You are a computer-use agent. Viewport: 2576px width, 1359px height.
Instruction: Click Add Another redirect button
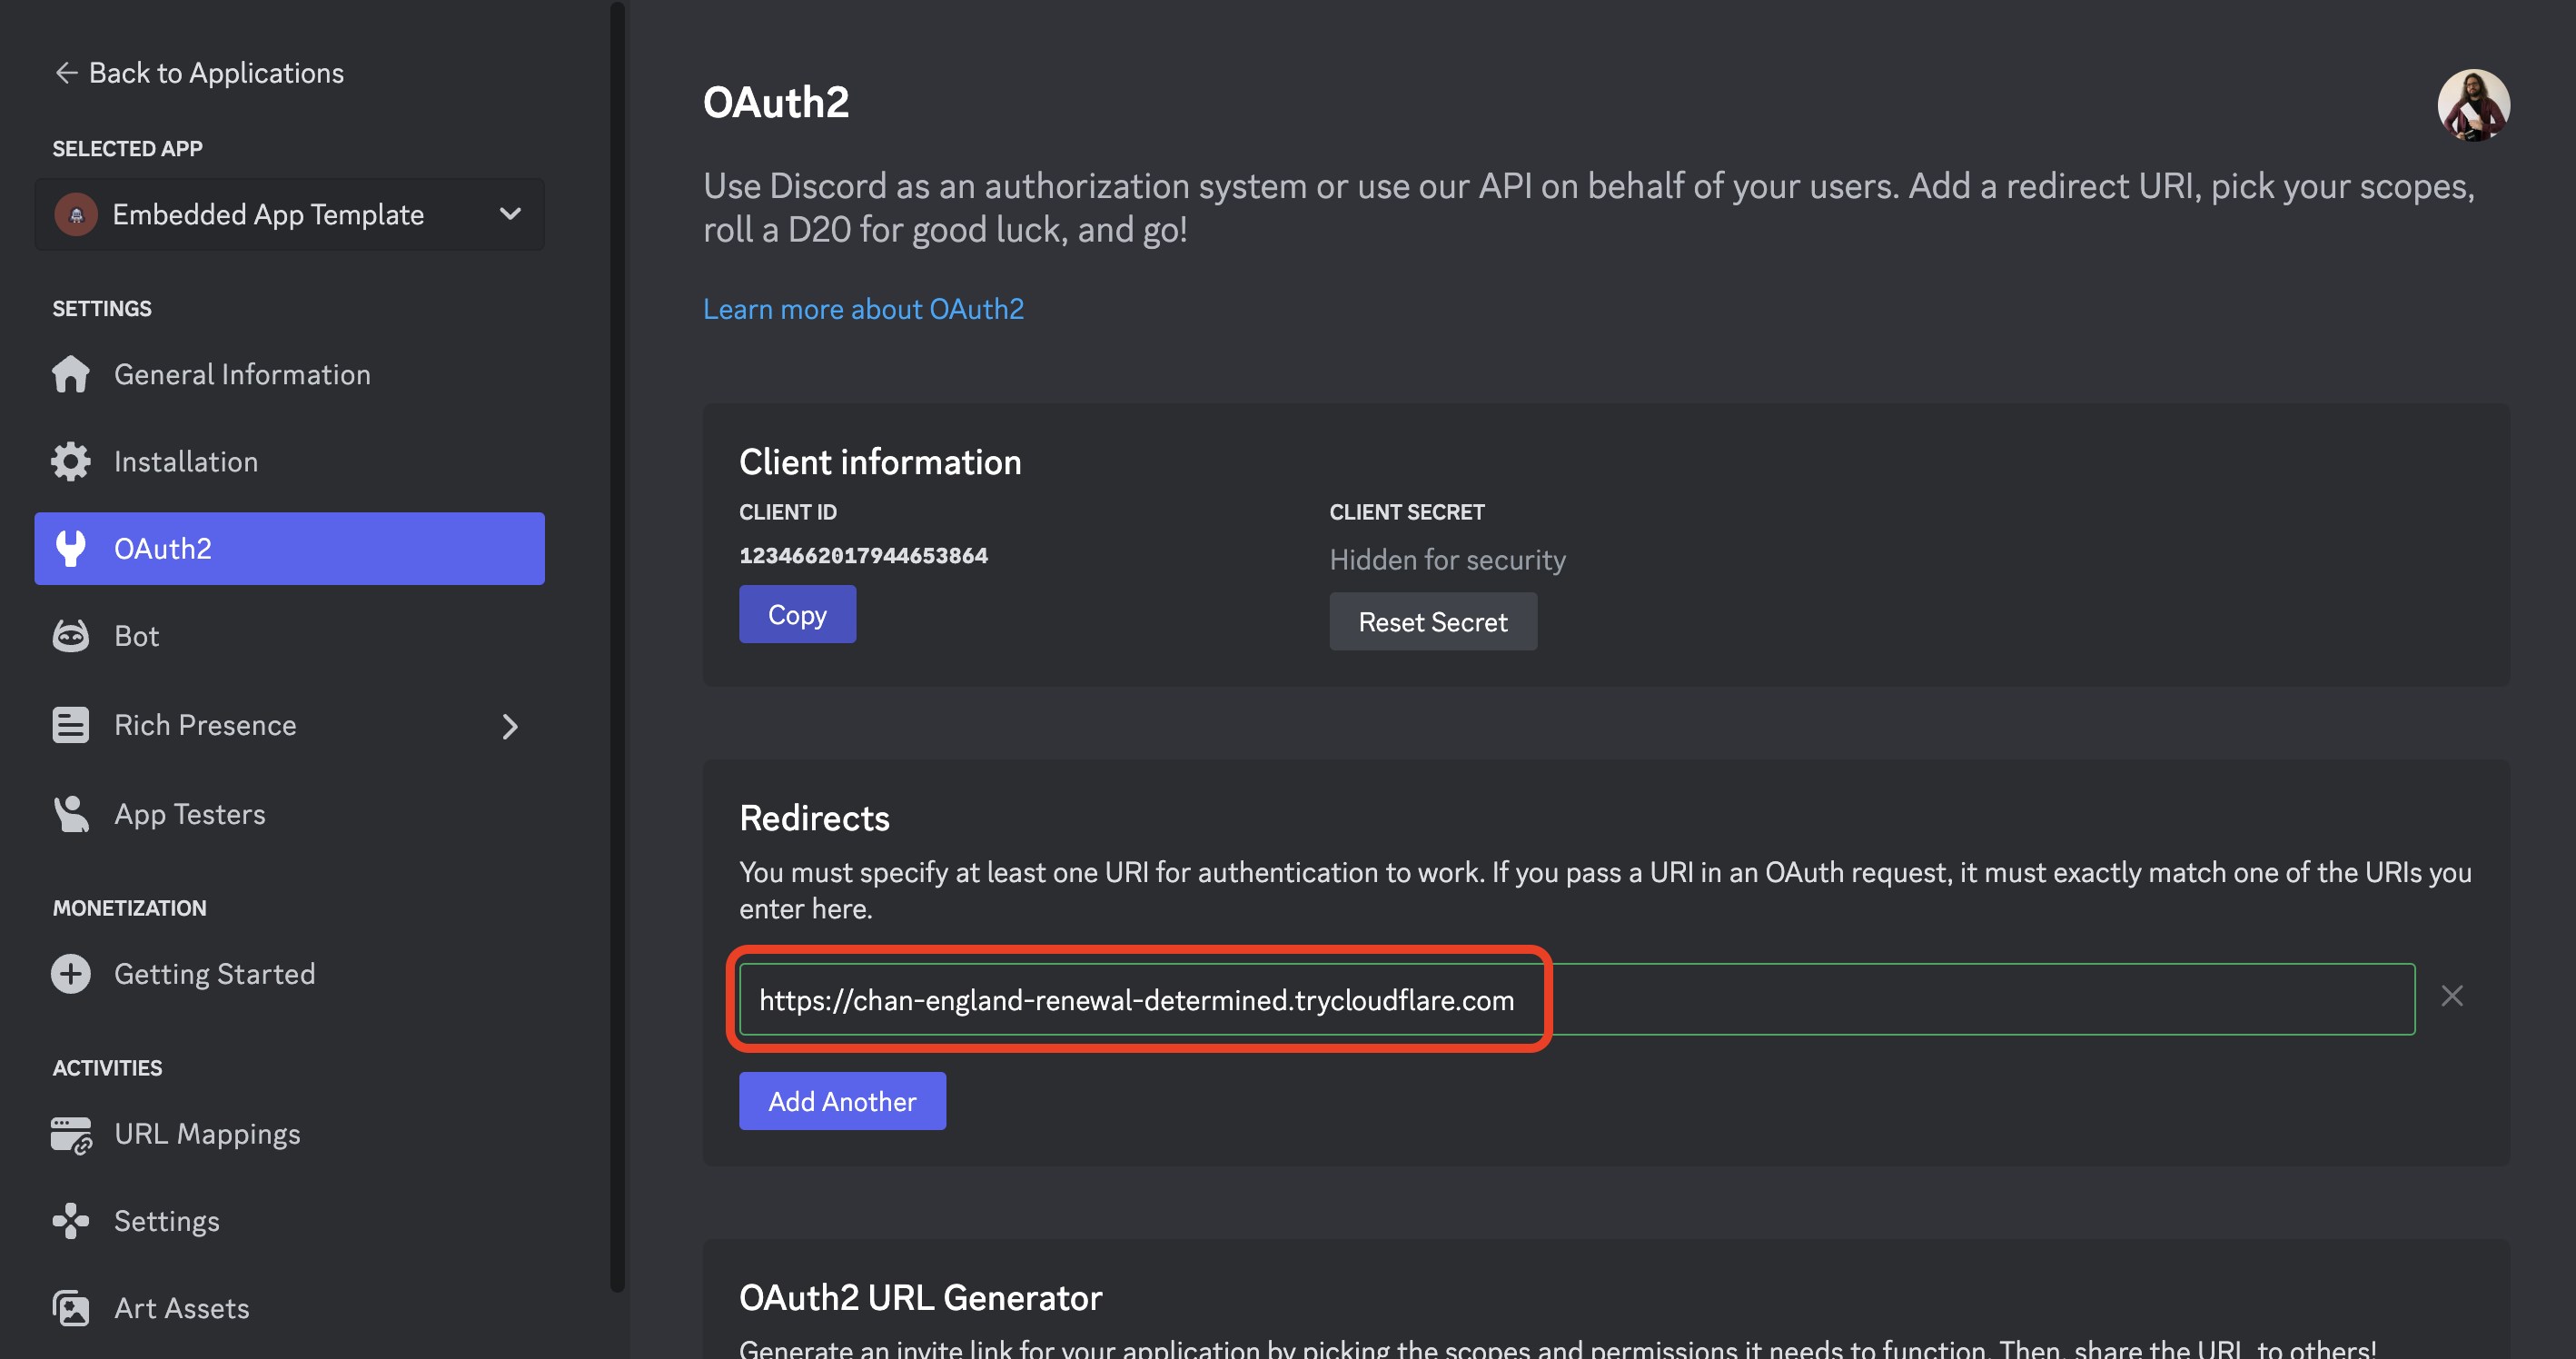coord(842,1101)
